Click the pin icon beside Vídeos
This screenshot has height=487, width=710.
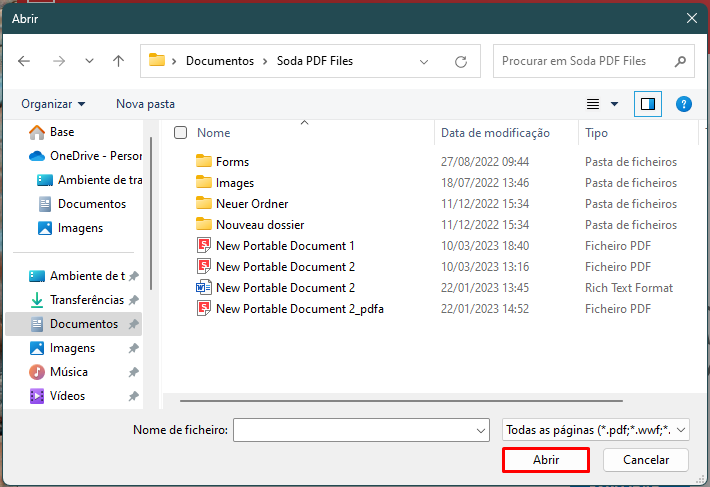tap(134, 396)
